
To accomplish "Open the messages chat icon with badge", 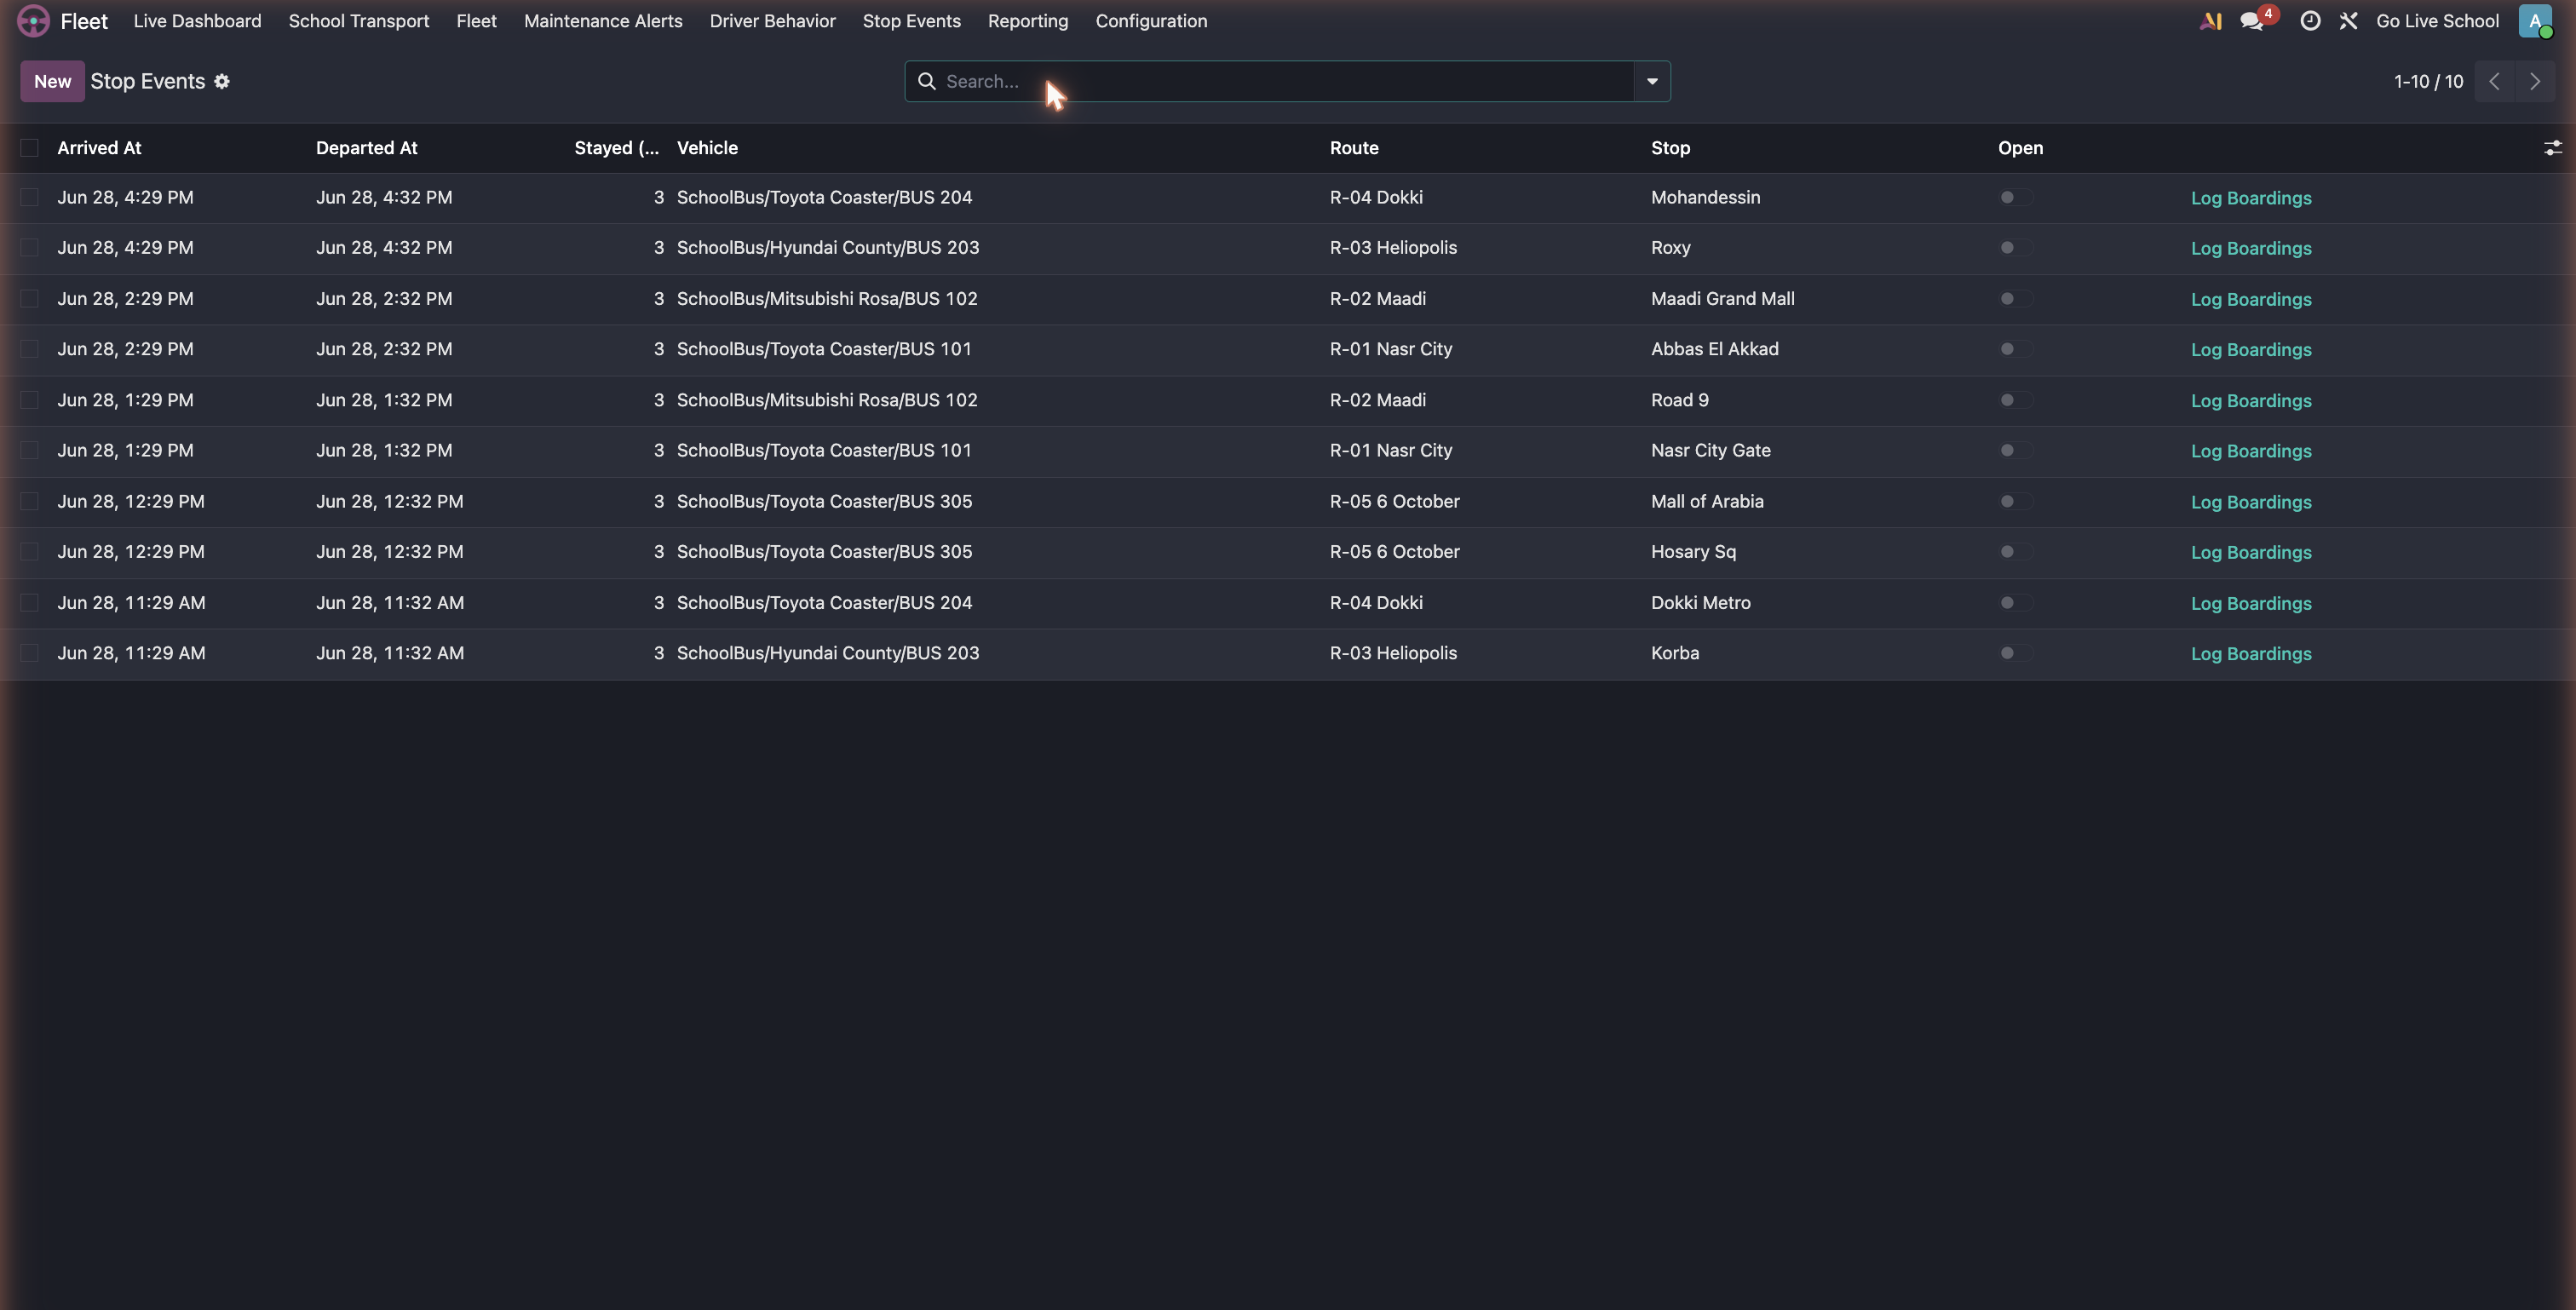I will coord(2252,21).
